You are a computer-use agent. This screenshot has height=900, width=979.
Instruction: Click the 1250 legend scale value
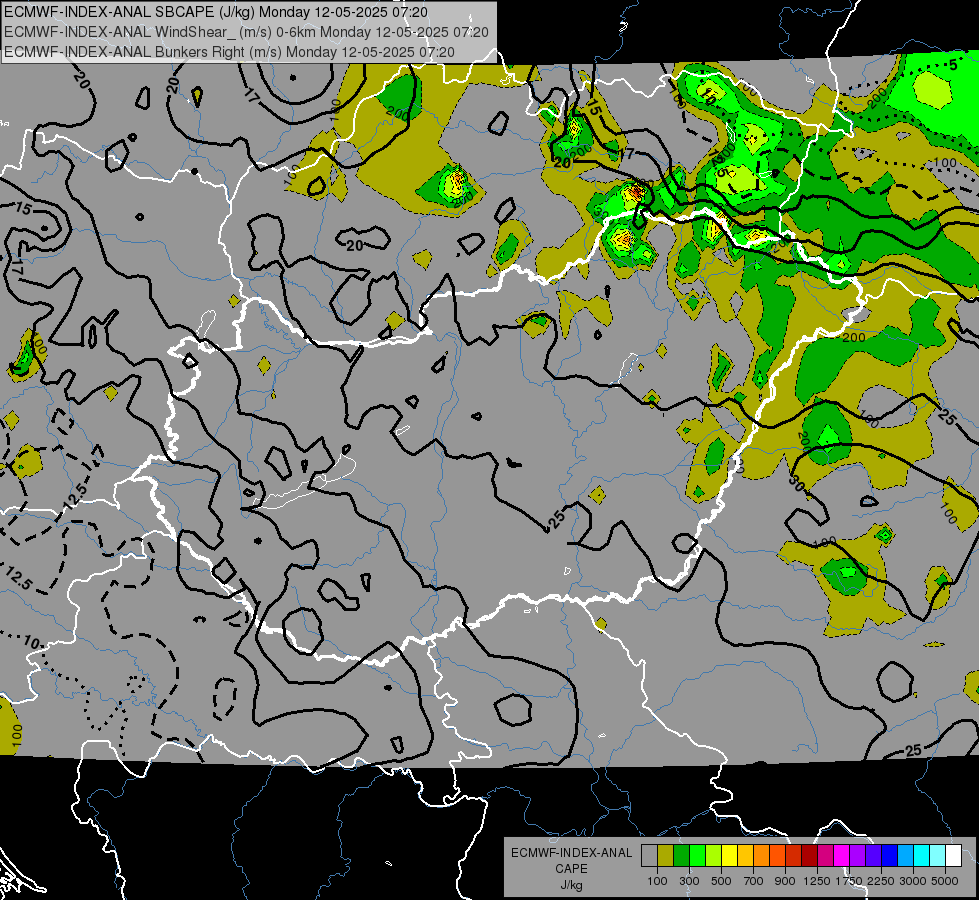point(817,881)
